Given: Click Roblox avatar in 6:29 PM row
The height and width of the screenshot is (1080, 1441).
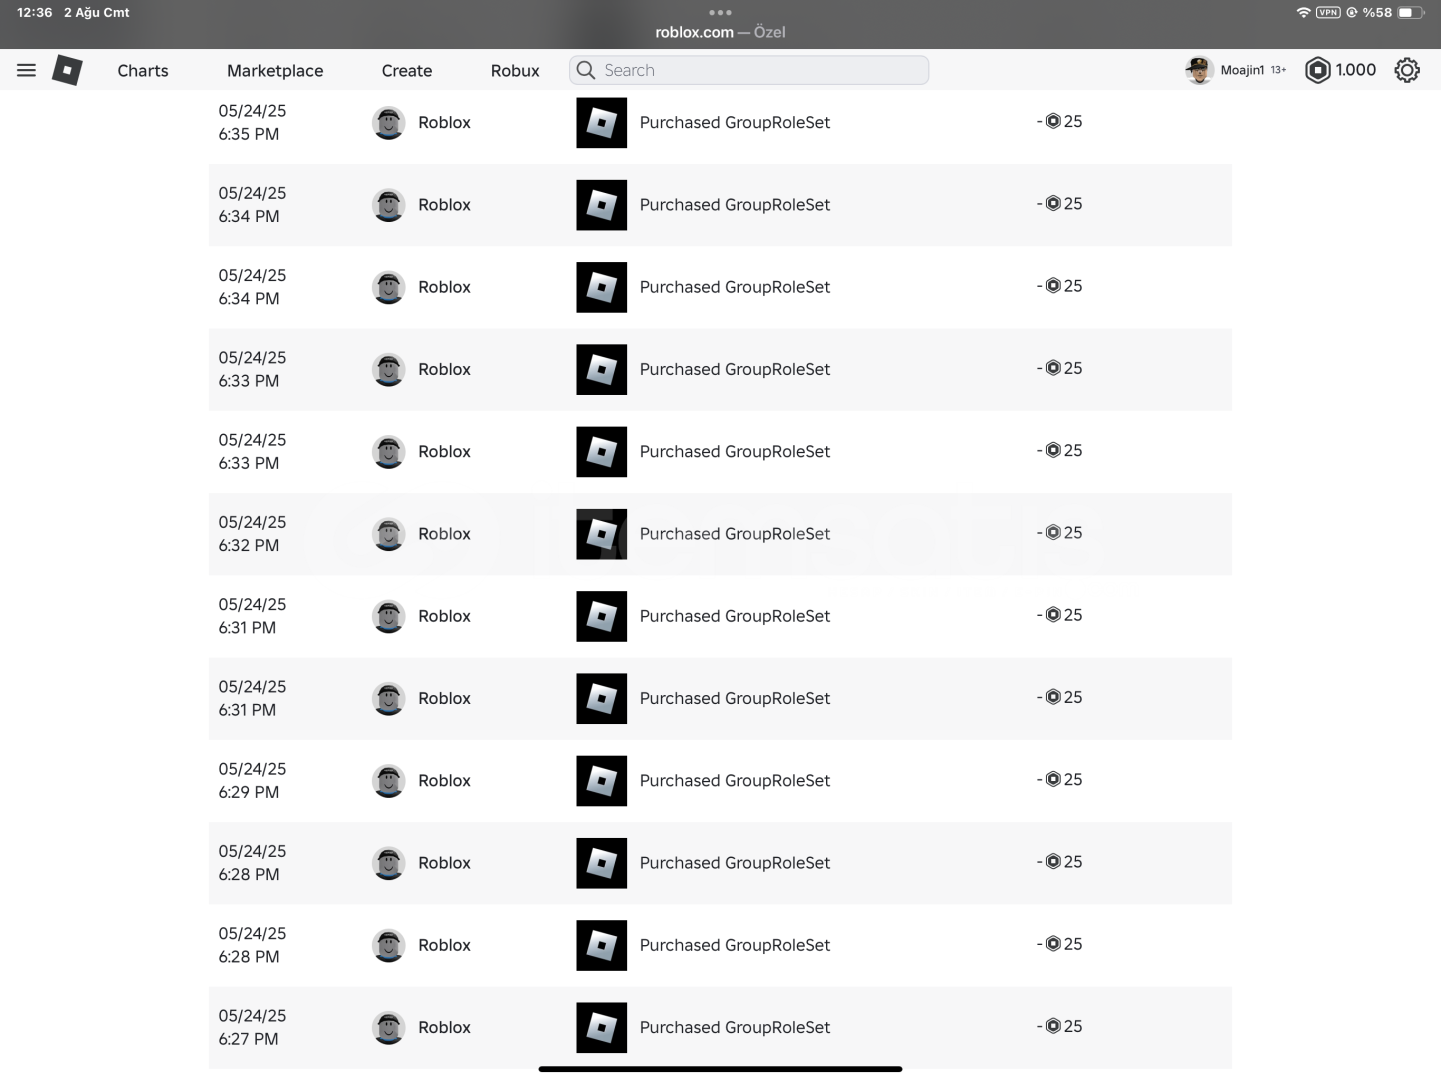Looking at the screenshot, I should point(388,781).
